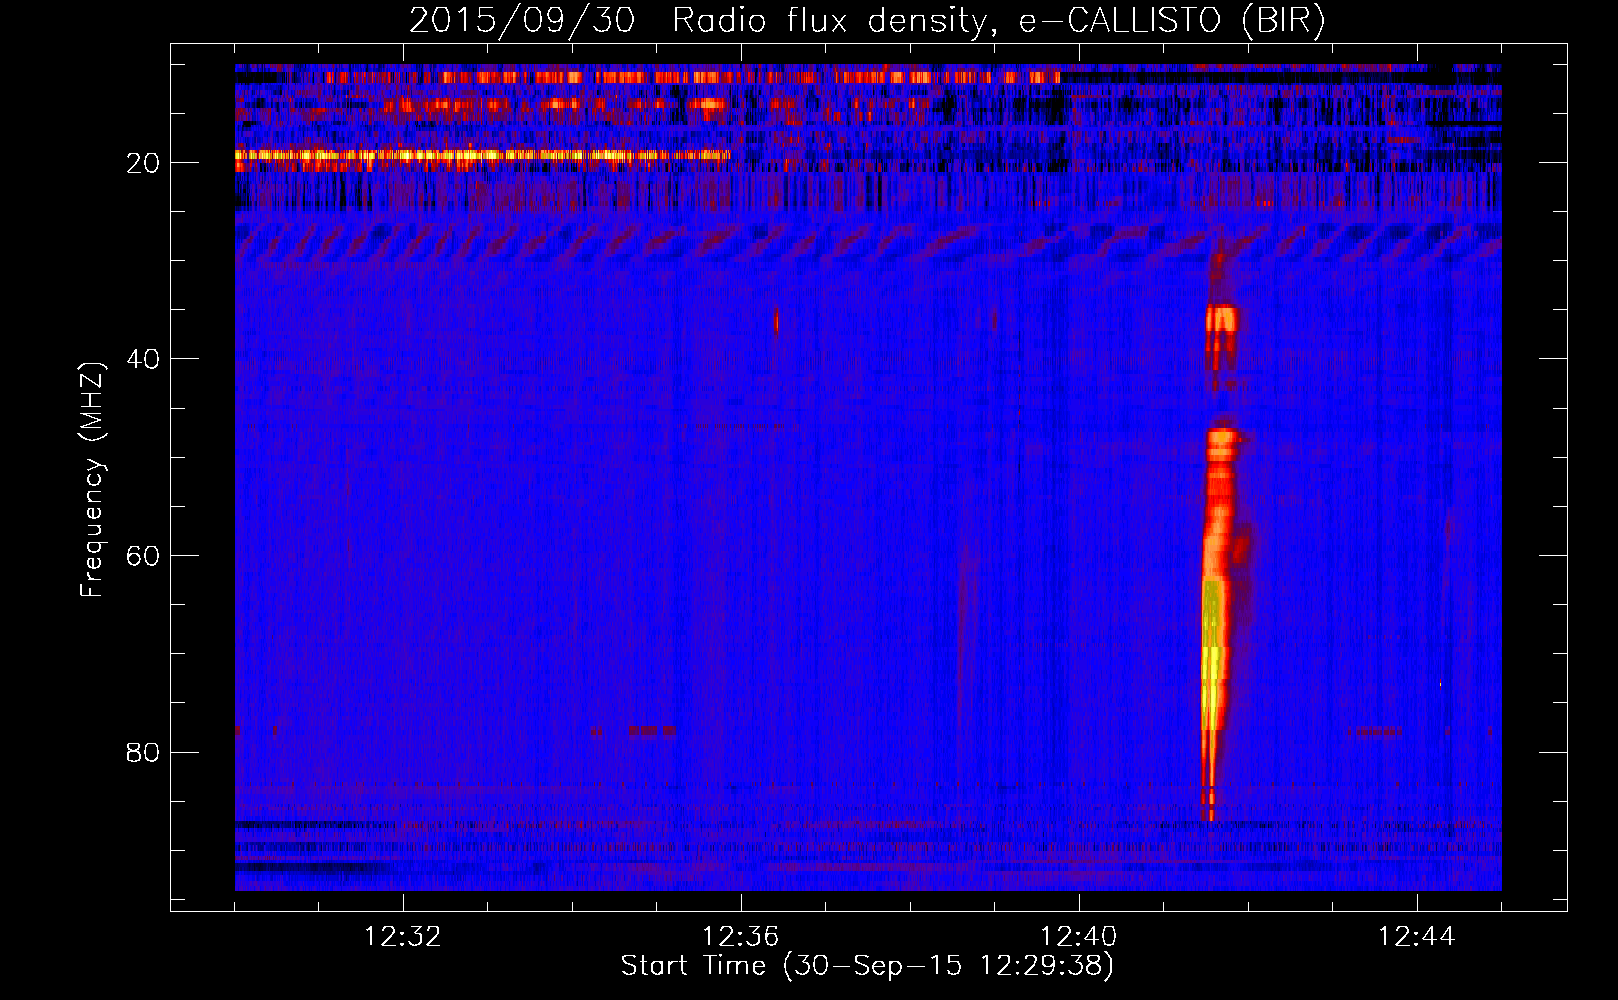Click the 12:36 time tick label
Image resolution: width=1618 pixels, height=1000 pixels.
click(741, 937)
